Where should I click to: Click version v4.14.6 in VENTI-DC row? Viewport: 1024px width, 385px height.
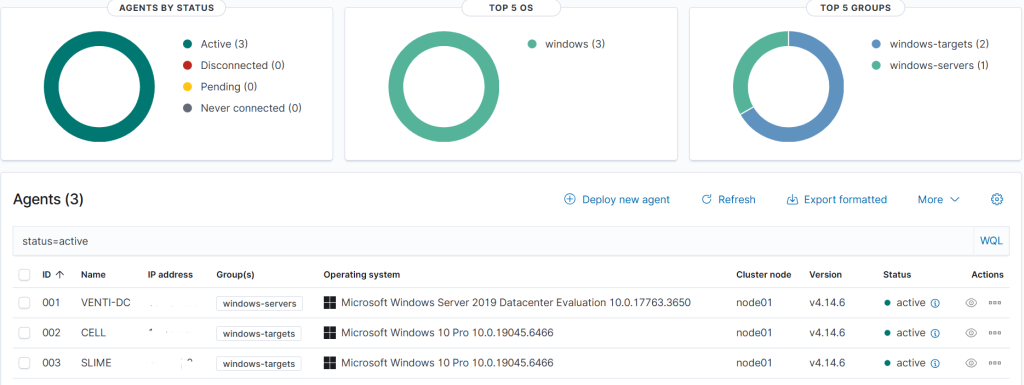827,303
